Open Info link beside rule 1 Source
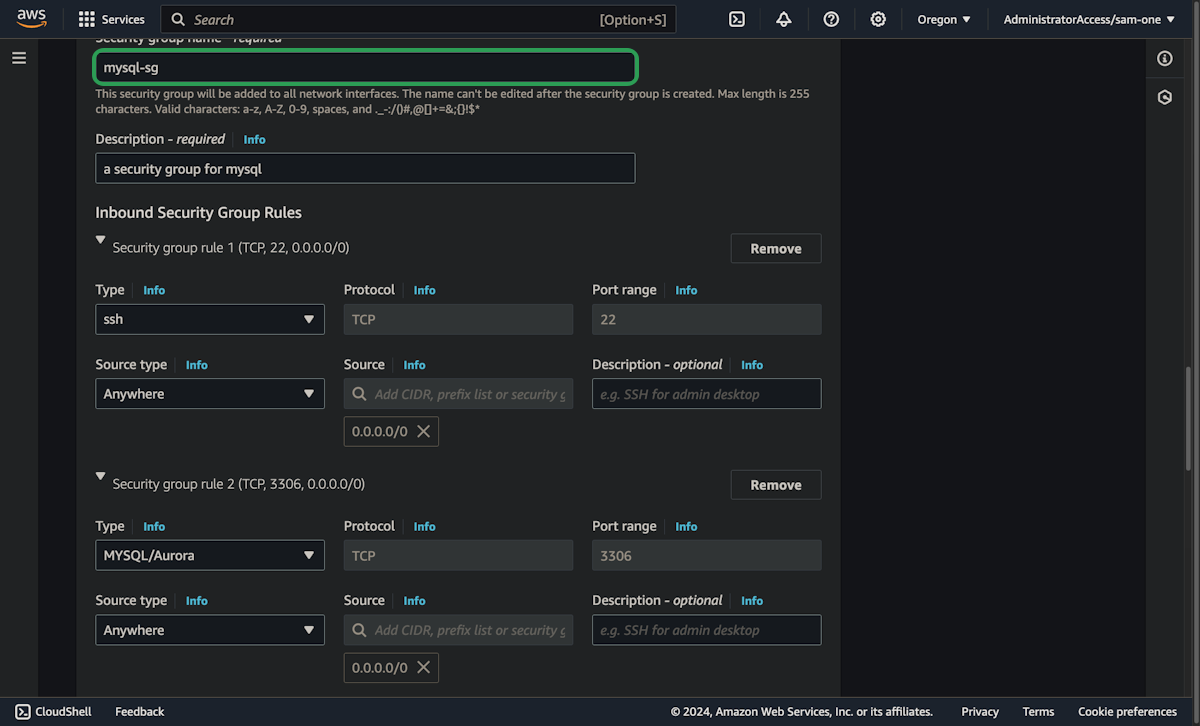This screenshot has width=1200, height=726. click(414, 365)
